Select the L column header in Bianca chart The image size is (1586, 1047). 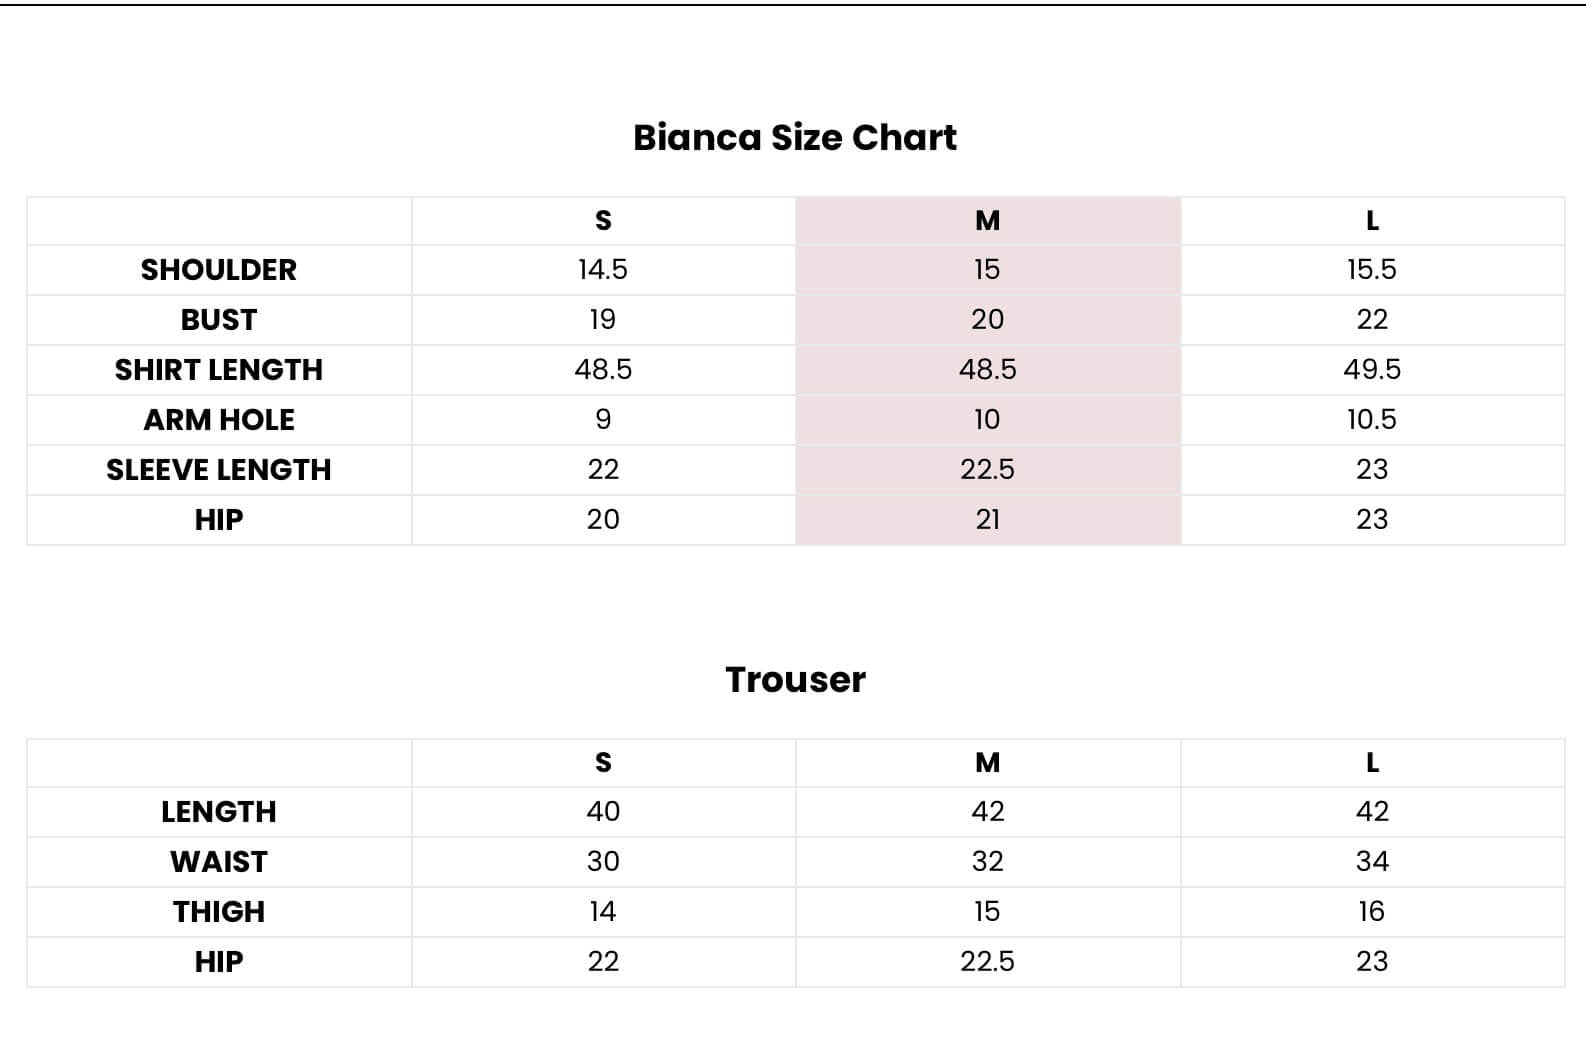(x=1372, y=220)
